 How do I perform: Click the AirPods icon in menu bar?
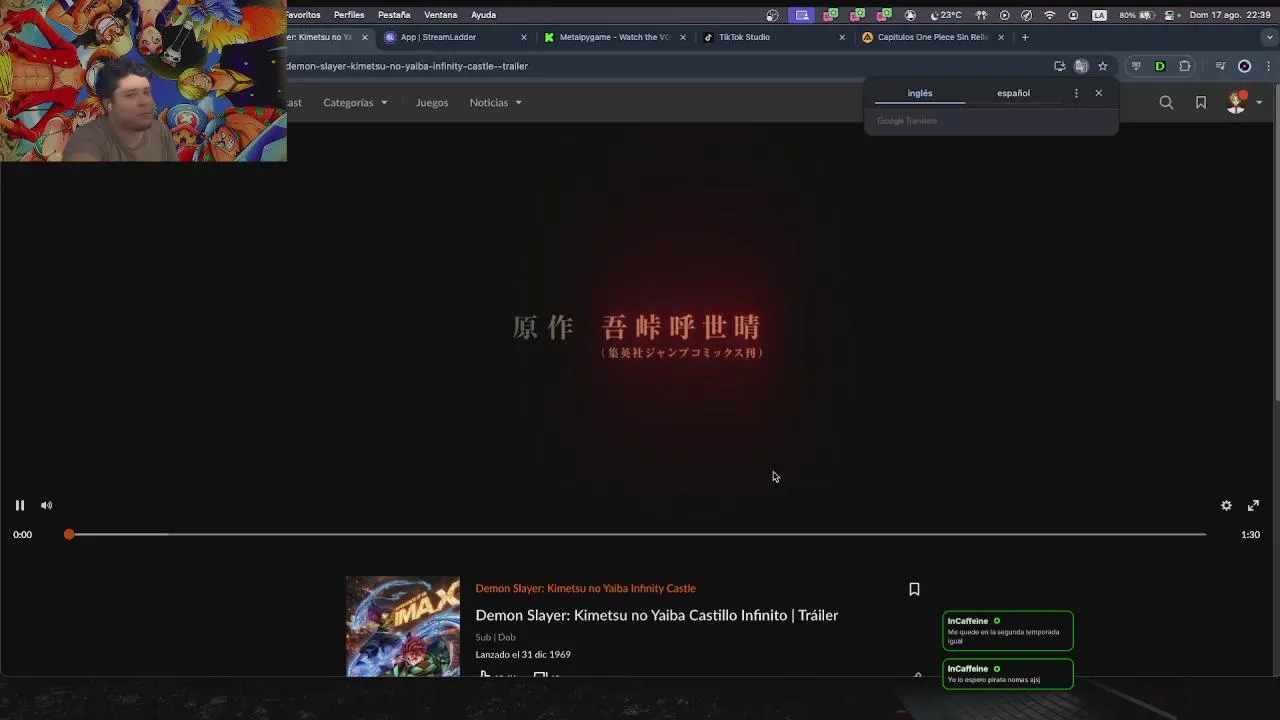pos(981,15)
